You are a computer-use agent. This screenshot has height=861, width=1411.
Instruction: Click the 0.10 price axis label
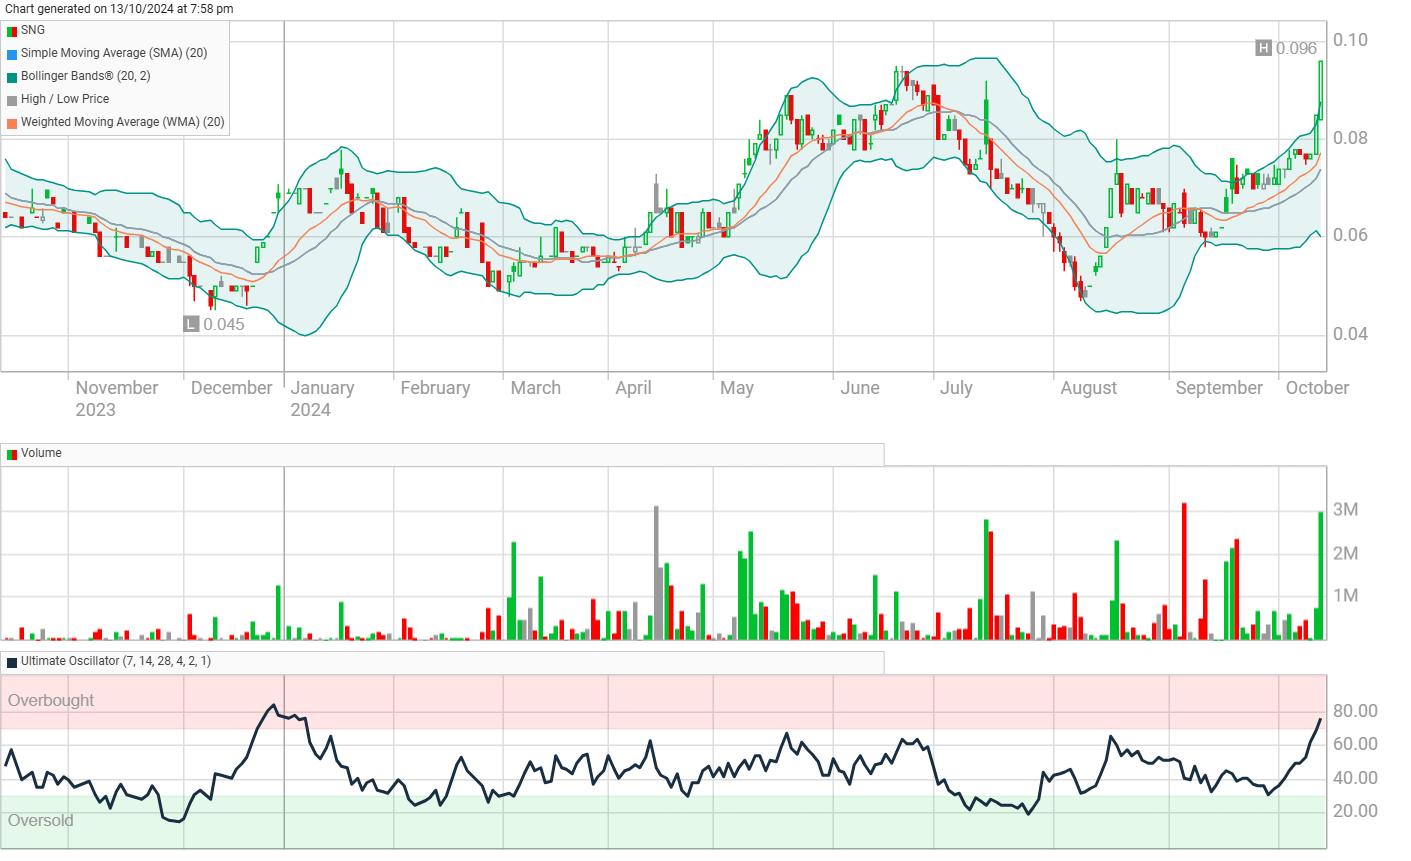(x=1350, y=40)
